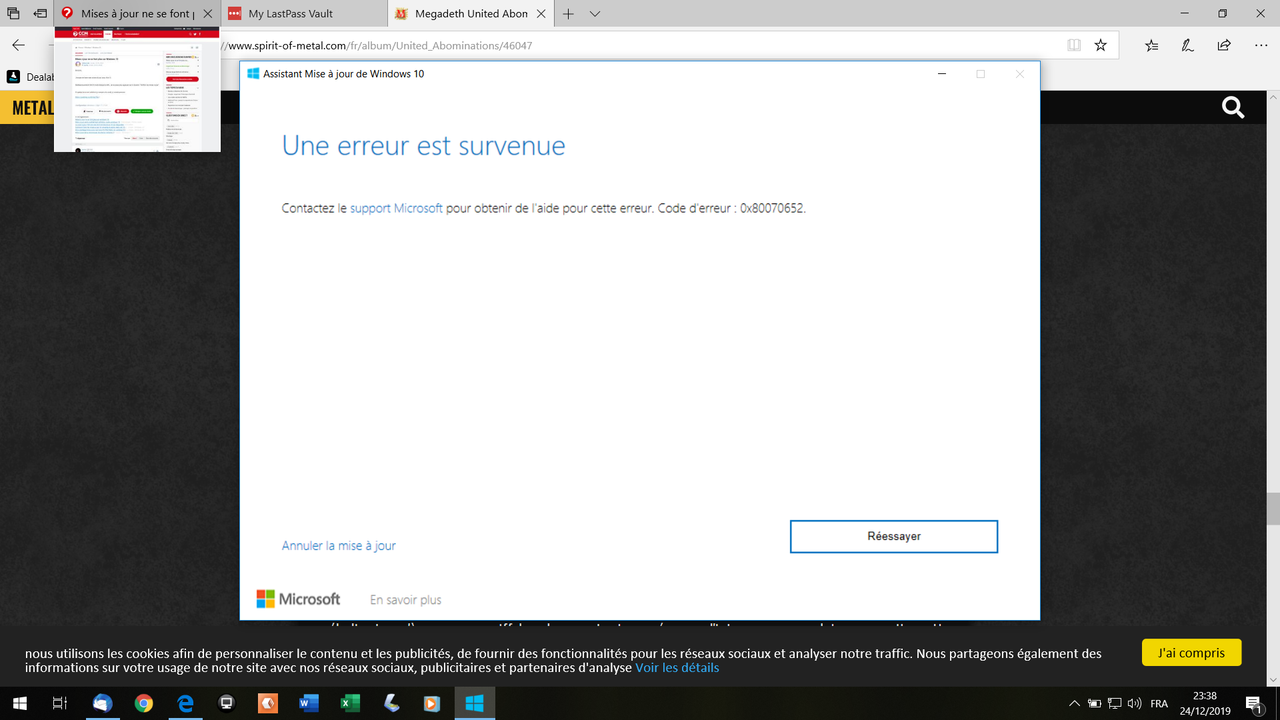Add the current page to favorites

(1100, 45)
